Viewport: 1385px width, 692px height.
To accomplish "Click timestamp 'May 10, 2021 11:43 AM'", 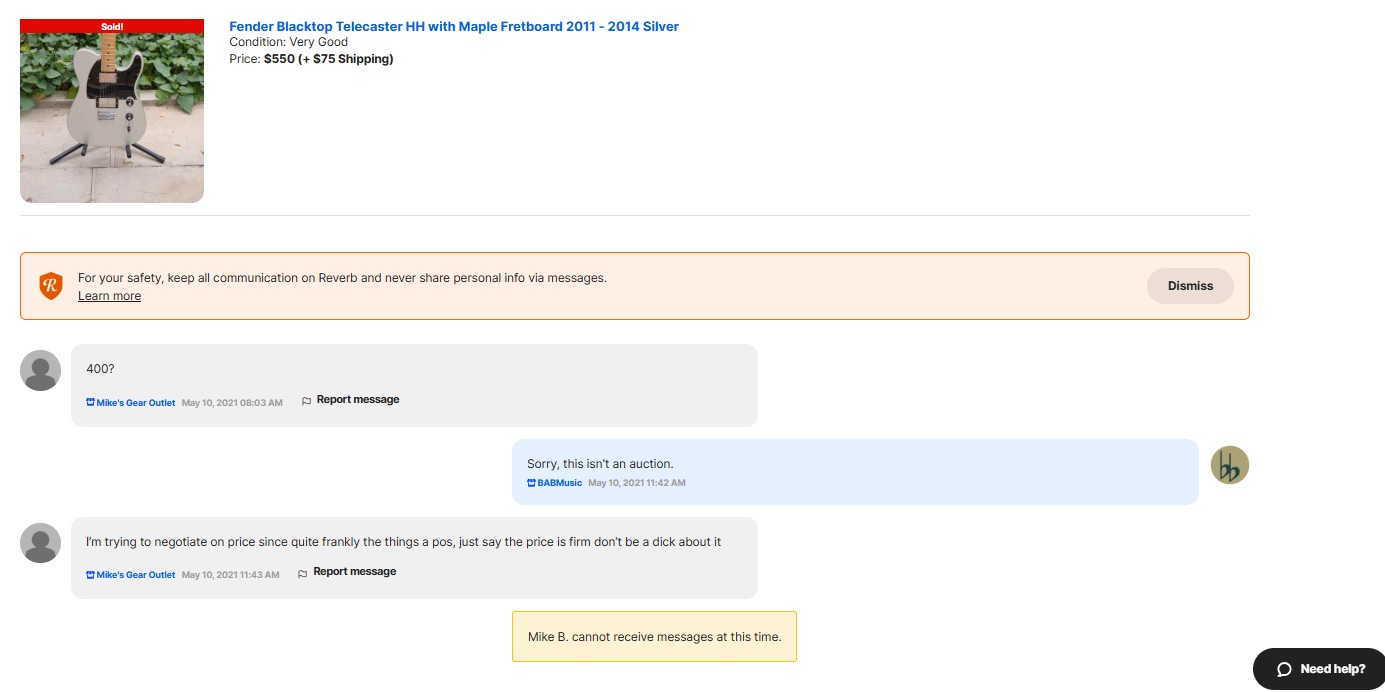I will 231,575.
